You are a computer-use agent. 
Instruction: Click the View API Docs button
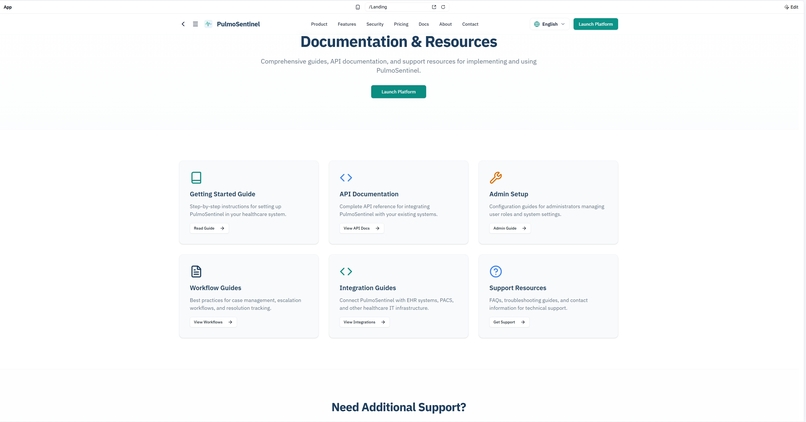tap(361, 228)
